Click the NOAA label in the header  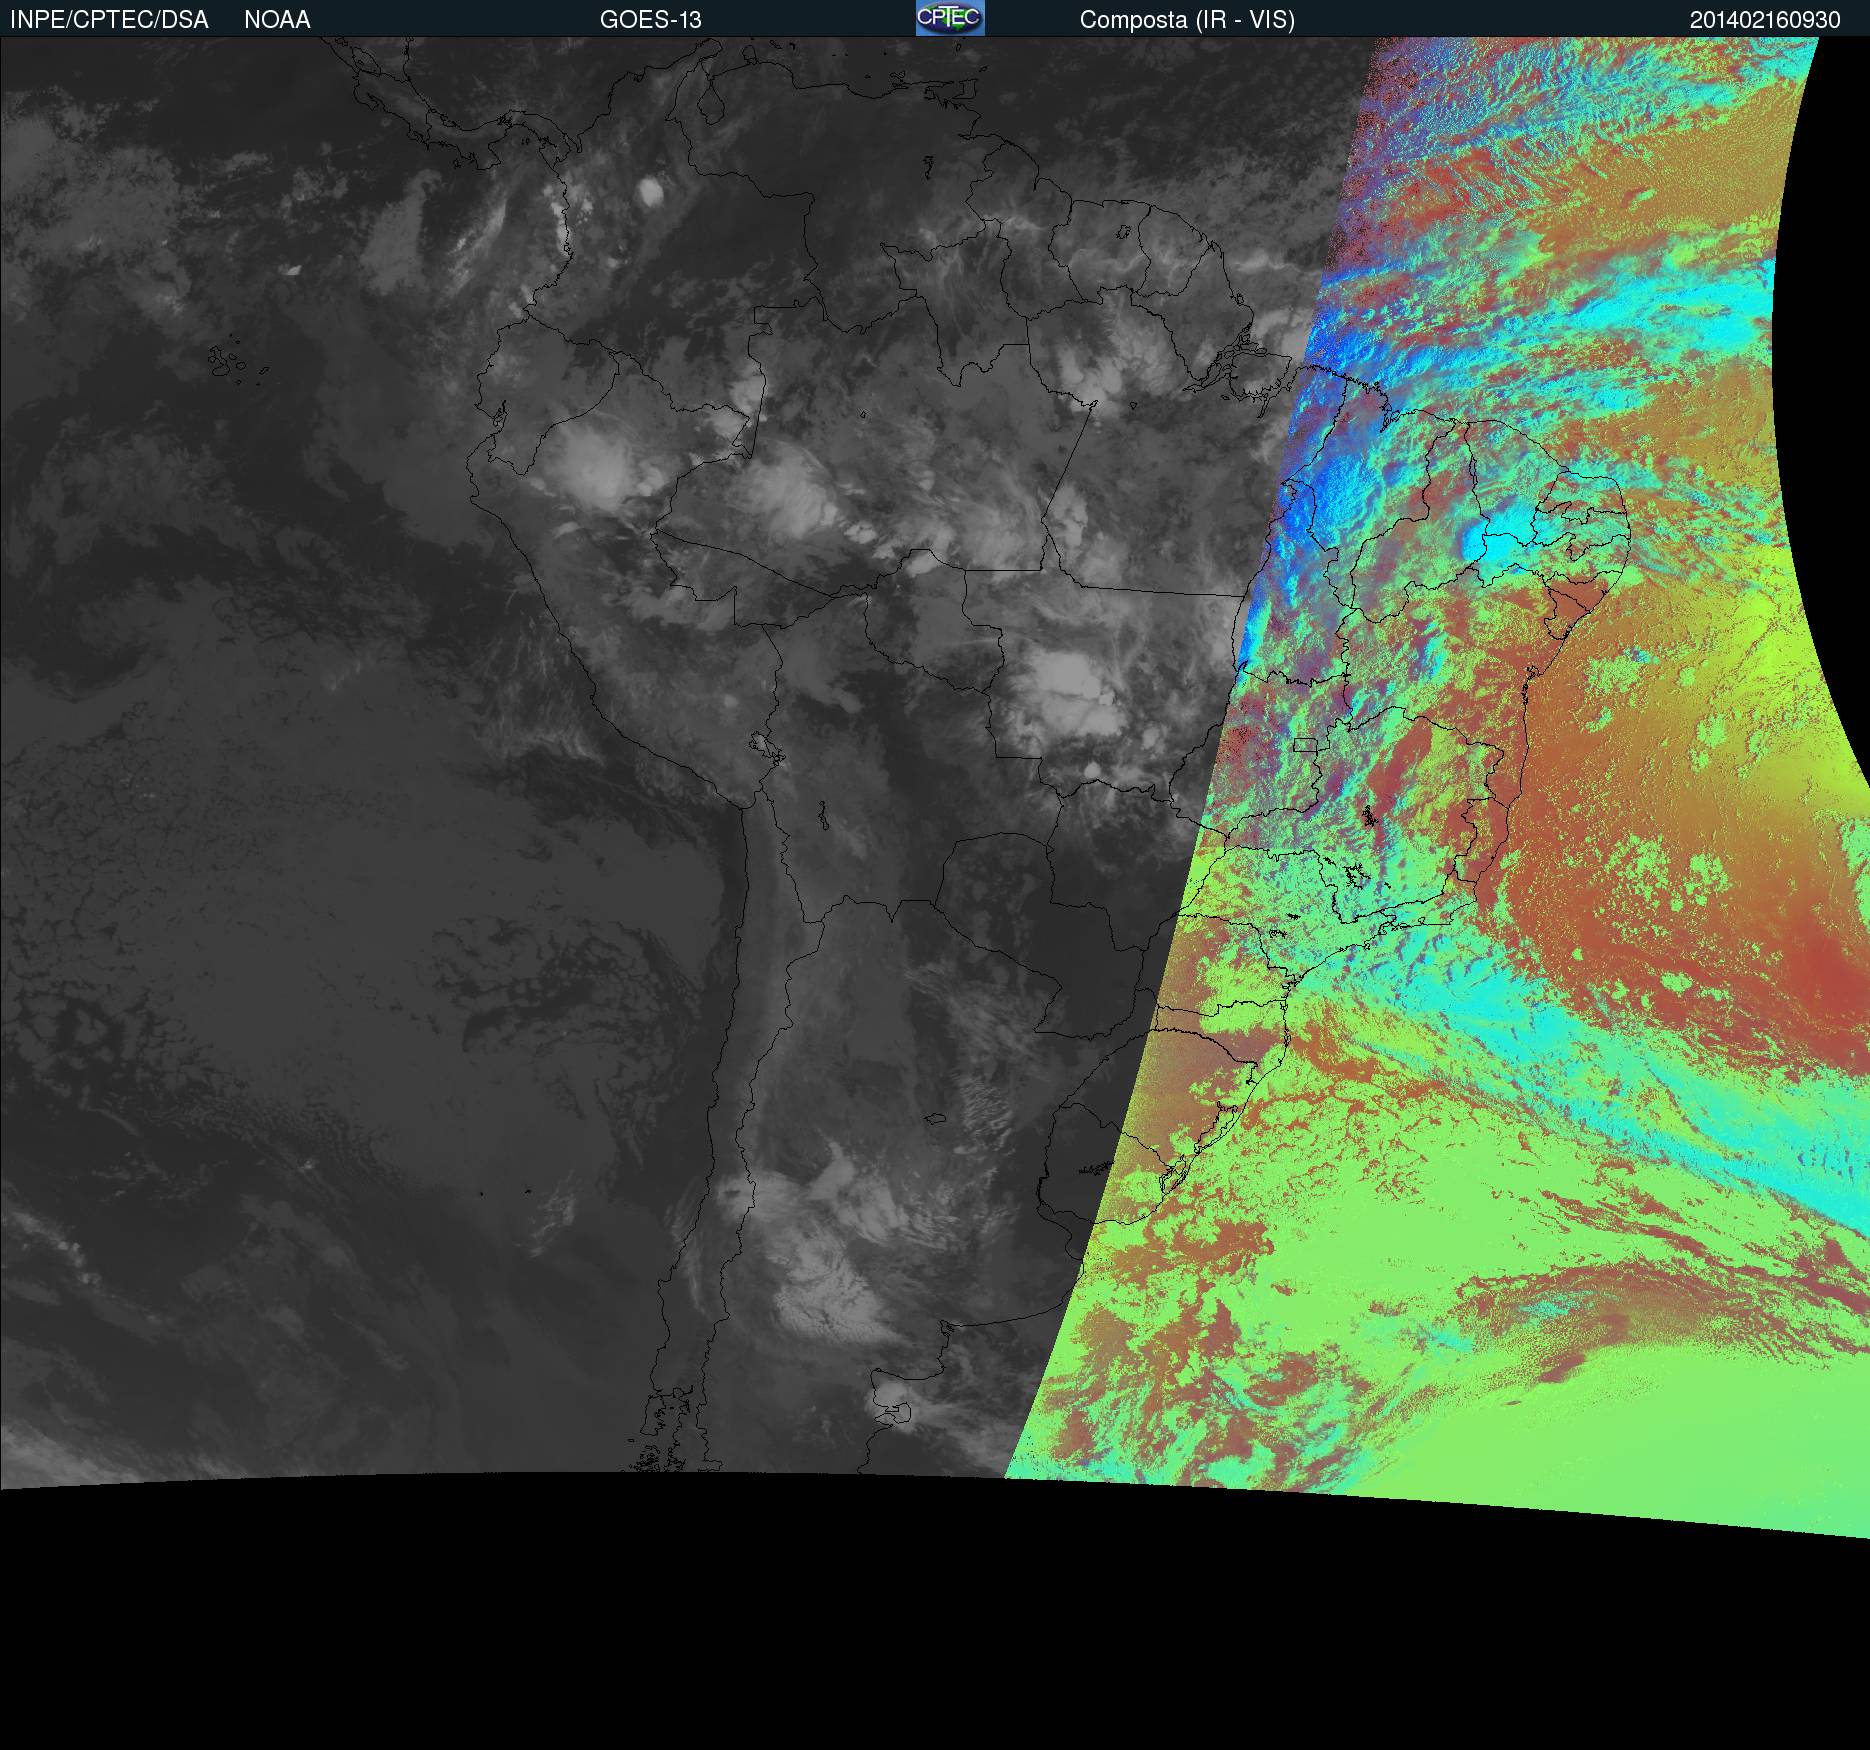(277, 20)
